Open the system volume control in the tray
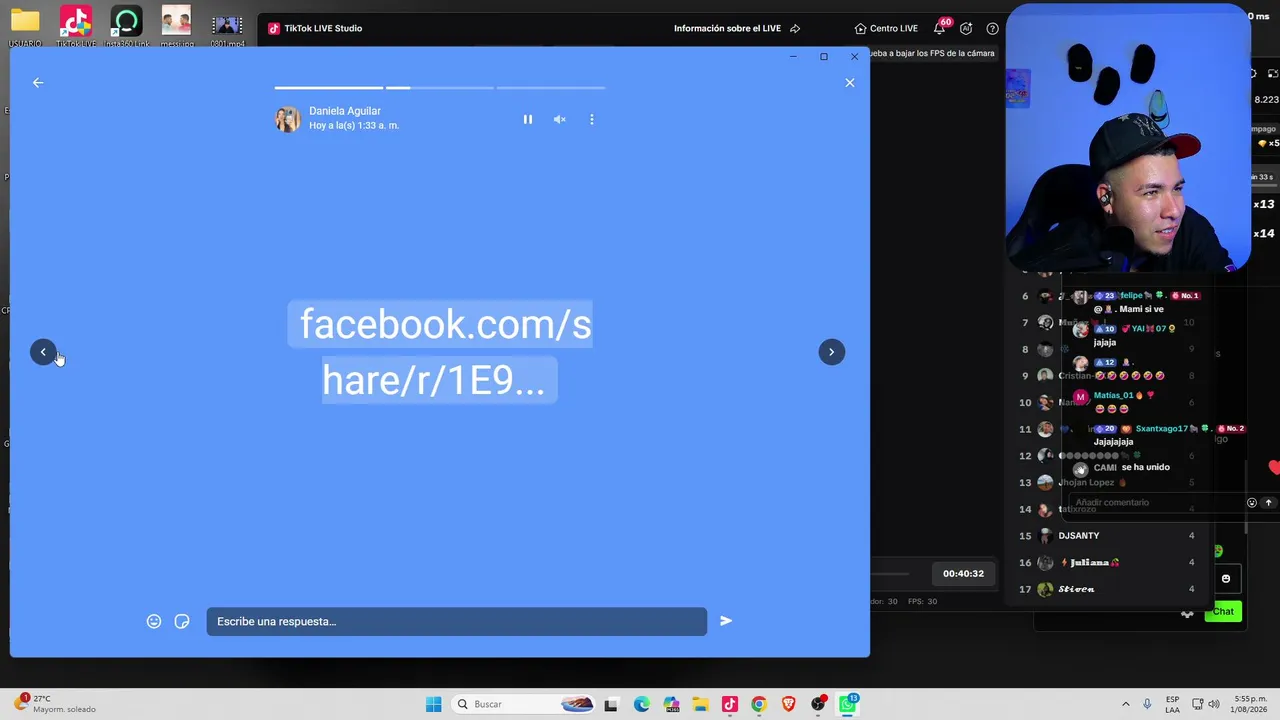This screenshot has width=1280, height=720. click(x=1216, y=704)
